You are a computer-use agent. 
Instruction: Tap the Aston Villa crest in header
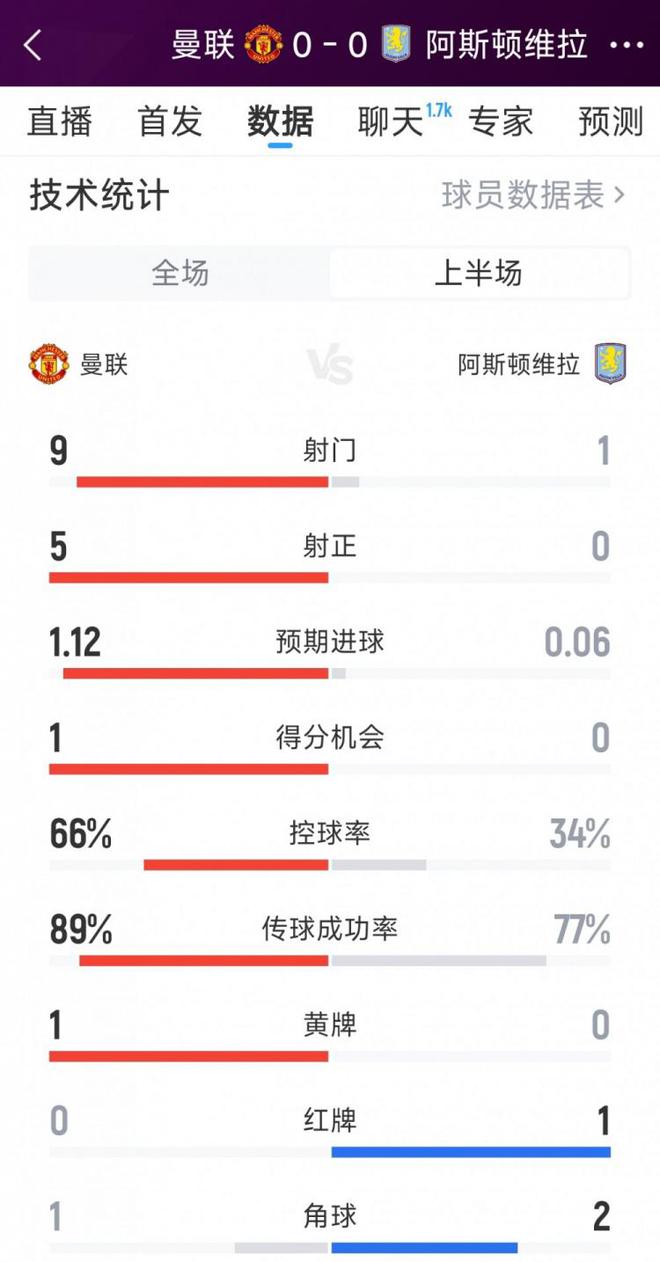tap(397, 45)
